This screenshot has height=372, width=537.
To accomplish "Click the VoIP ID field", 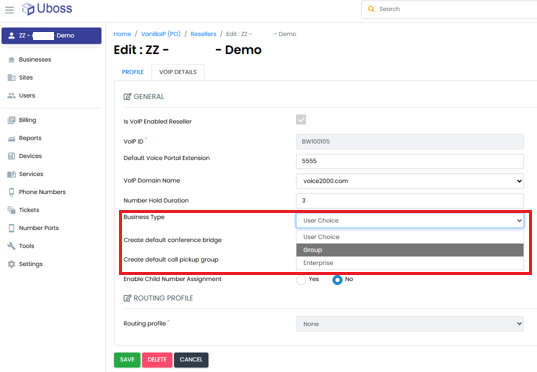I will [410, 141].
